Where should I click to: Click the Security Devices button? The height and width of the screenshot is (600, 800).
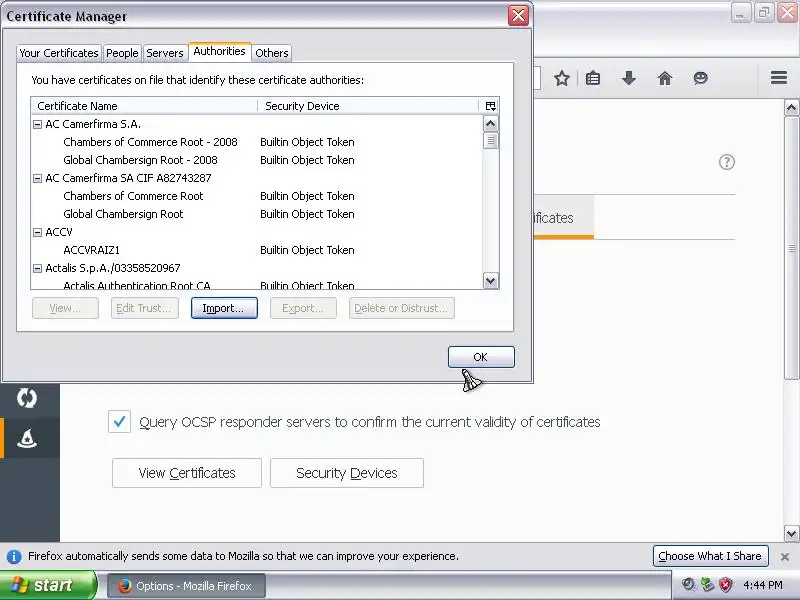pos(347,473)
